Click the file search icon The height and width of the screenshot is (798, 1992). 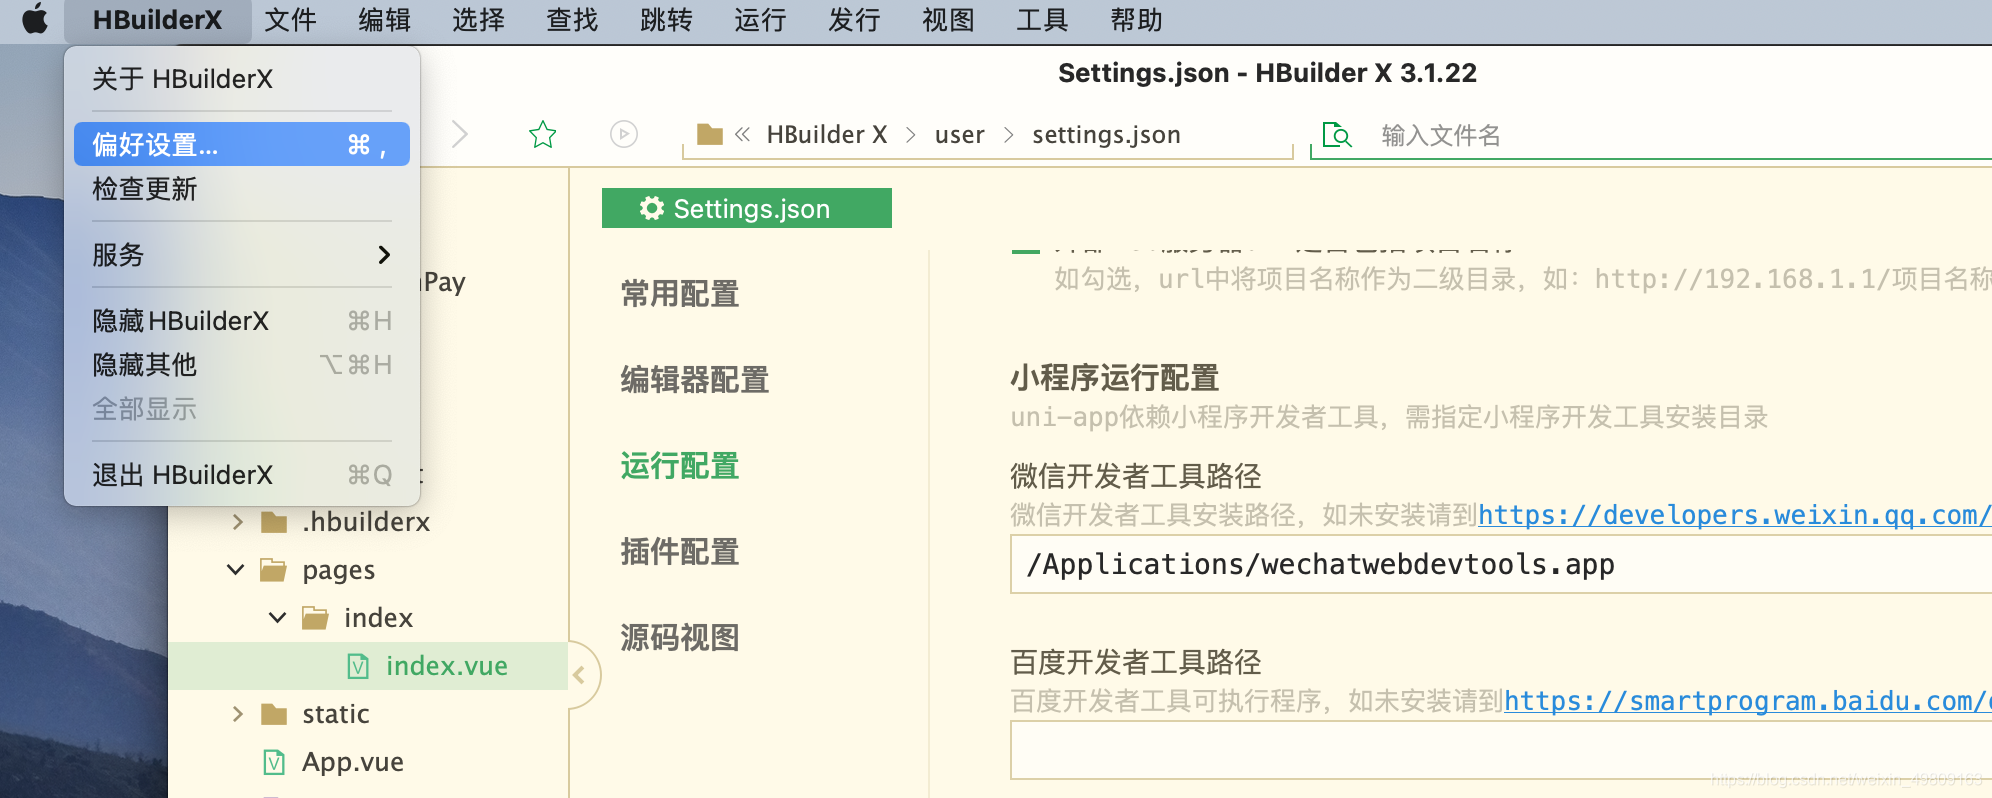tap(1337, 135)
